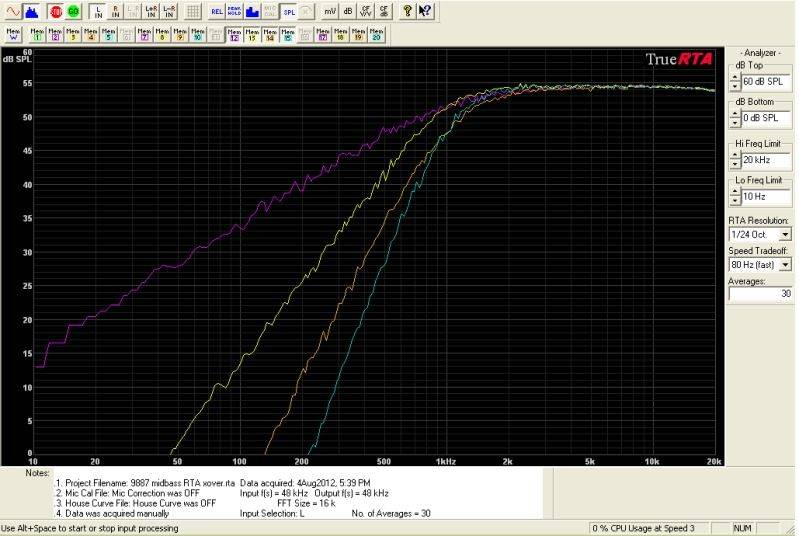Click the Mem 18 button
The width and height of the screenshot is (799, 536).
coord(340,35)
